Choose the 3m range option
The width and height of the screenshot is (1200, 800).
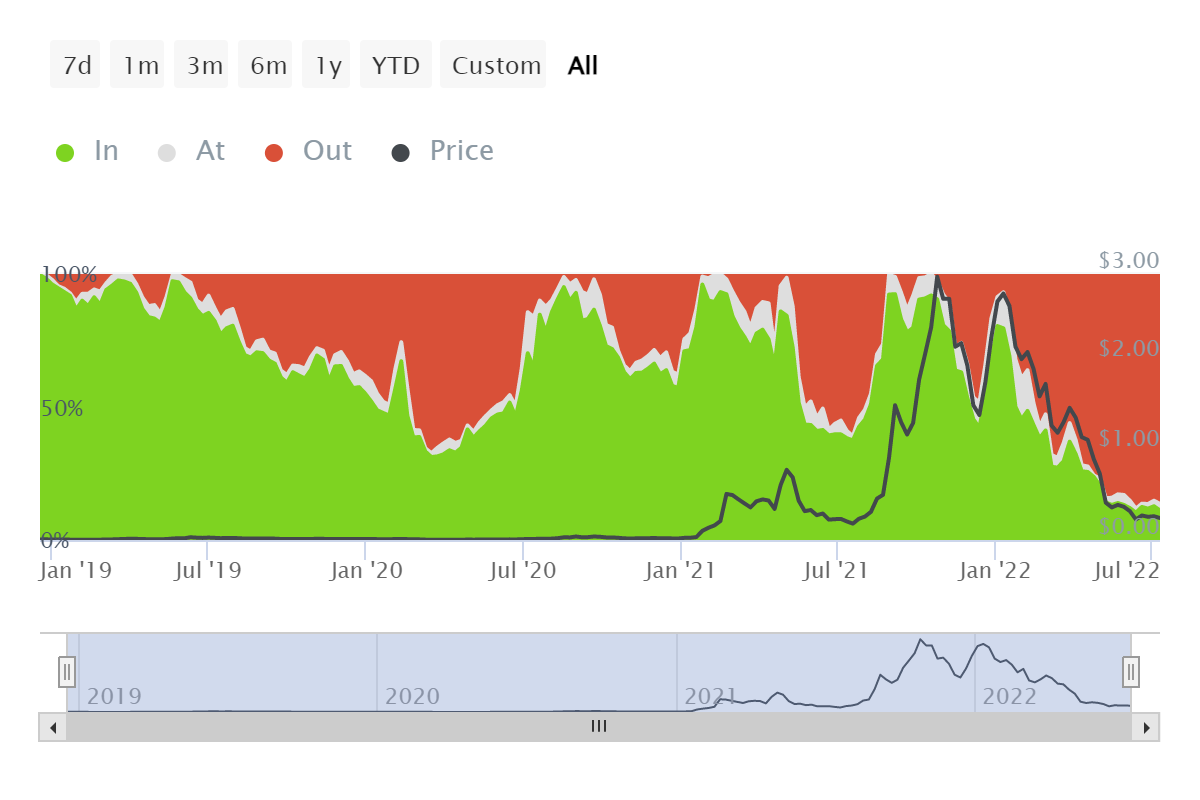(x=203, y=66)
